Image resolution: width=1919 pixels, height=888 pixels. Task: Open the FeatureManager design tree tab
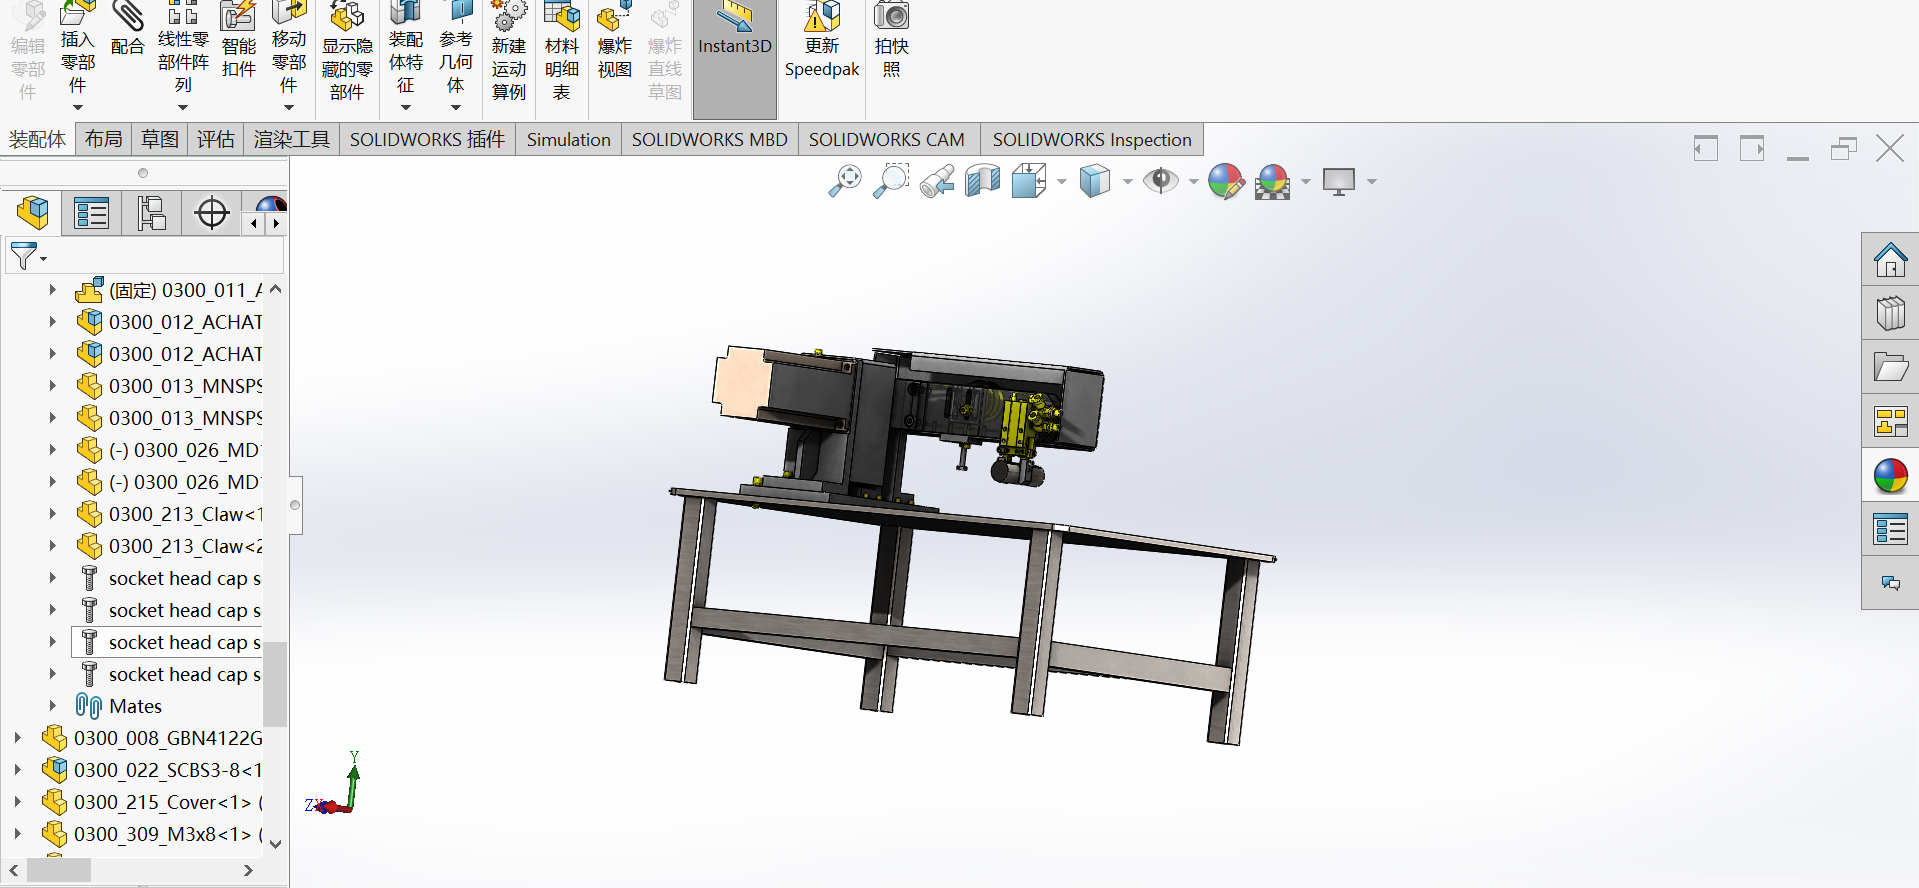(x=32, y=213)
